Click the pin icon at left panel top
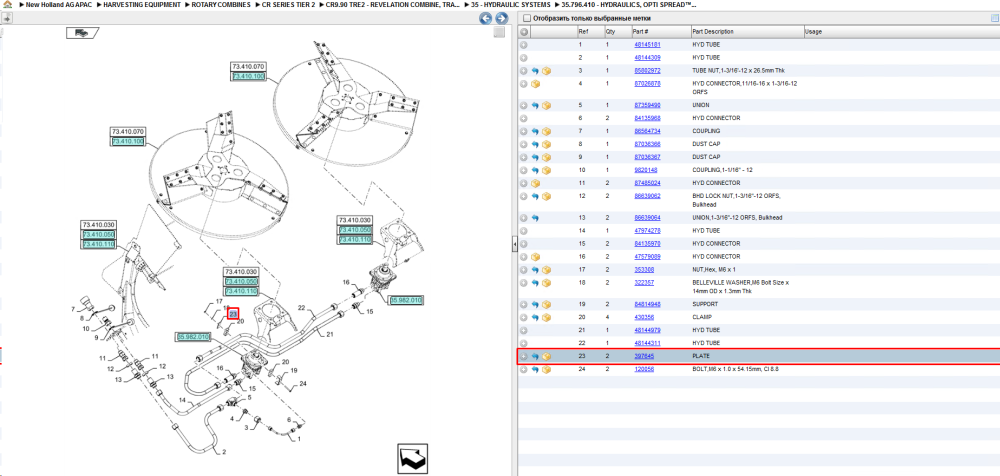The width and height of the screenshot is (1000, 476). (8, 19)
